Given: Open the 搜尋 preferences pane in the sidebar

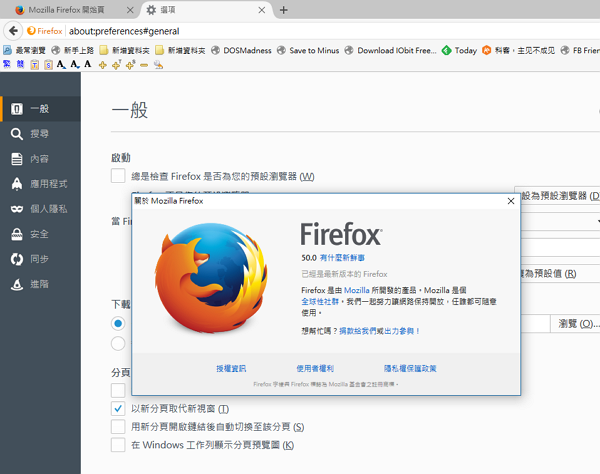Looking at the screenshot, I should [41, 134].
